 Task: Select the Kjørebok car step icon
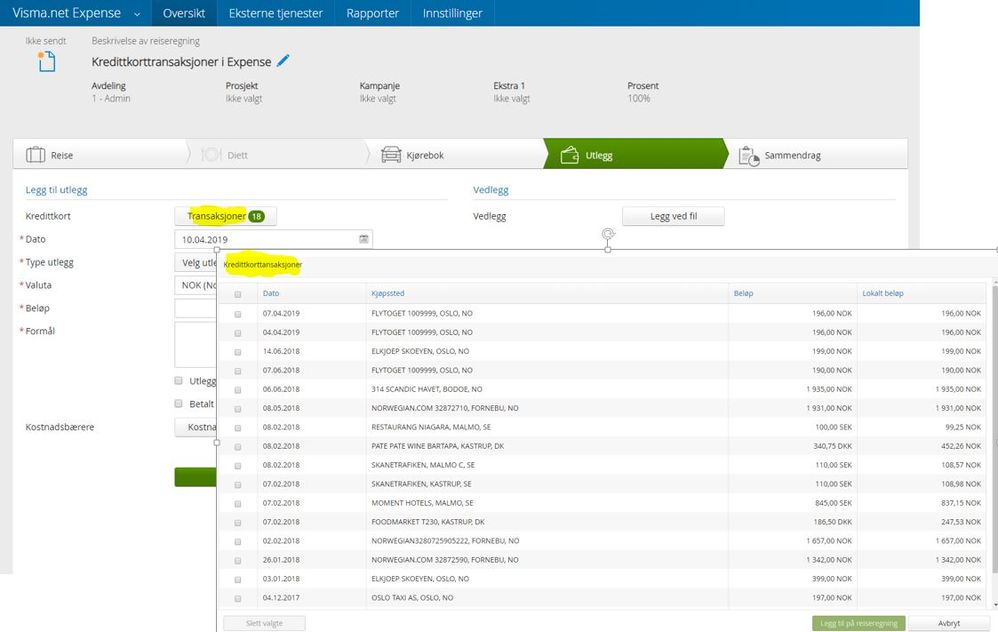(x=391, y=155)
